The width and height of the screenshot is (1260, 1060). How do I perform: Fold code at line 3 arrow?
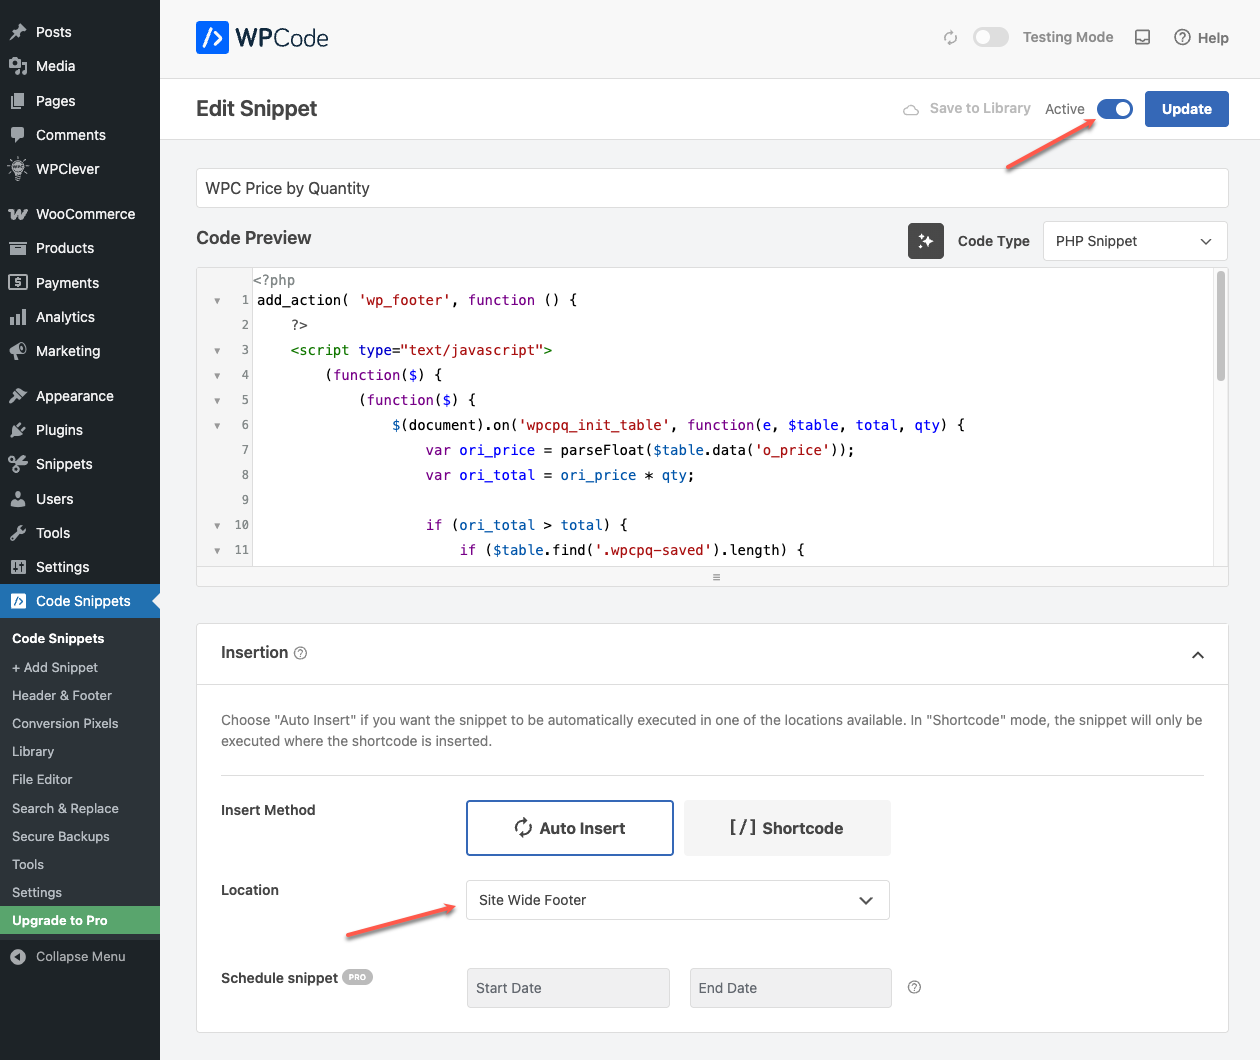coord(217,351)
